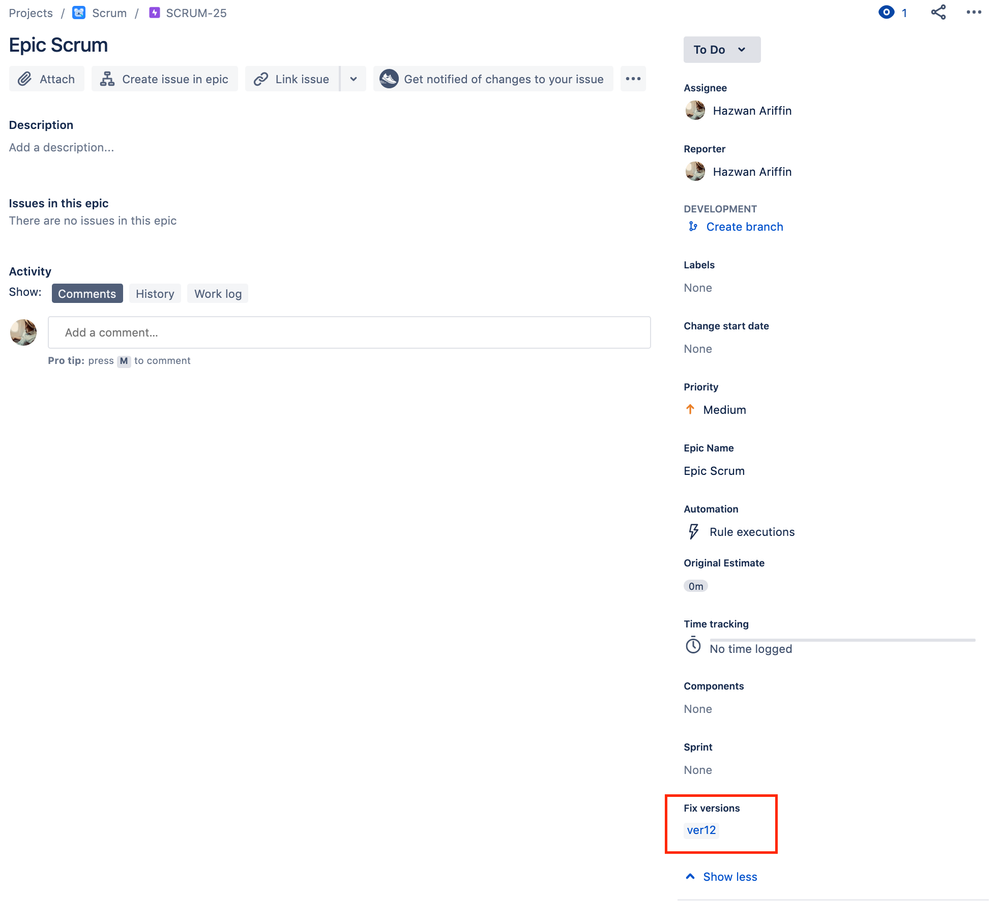
Task: Select the Comments tab
Action: (x=87, y=293)
